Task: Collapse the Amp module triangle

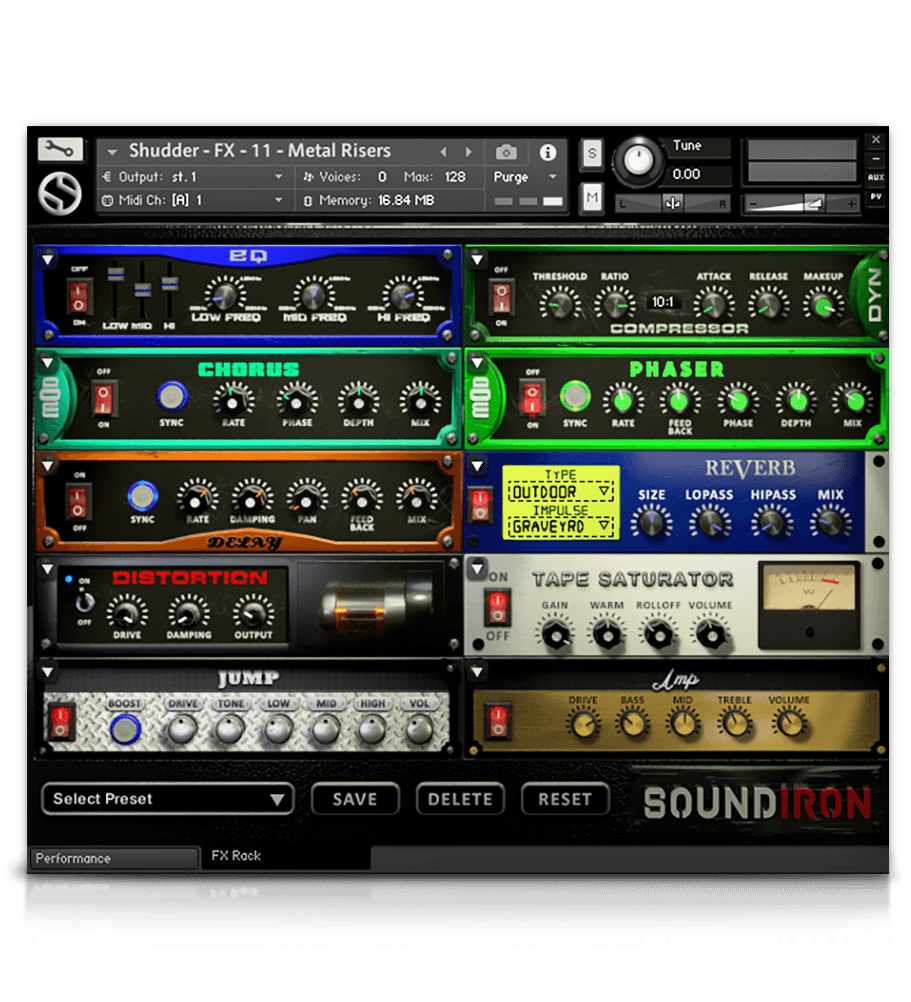Action: (477, 672)
